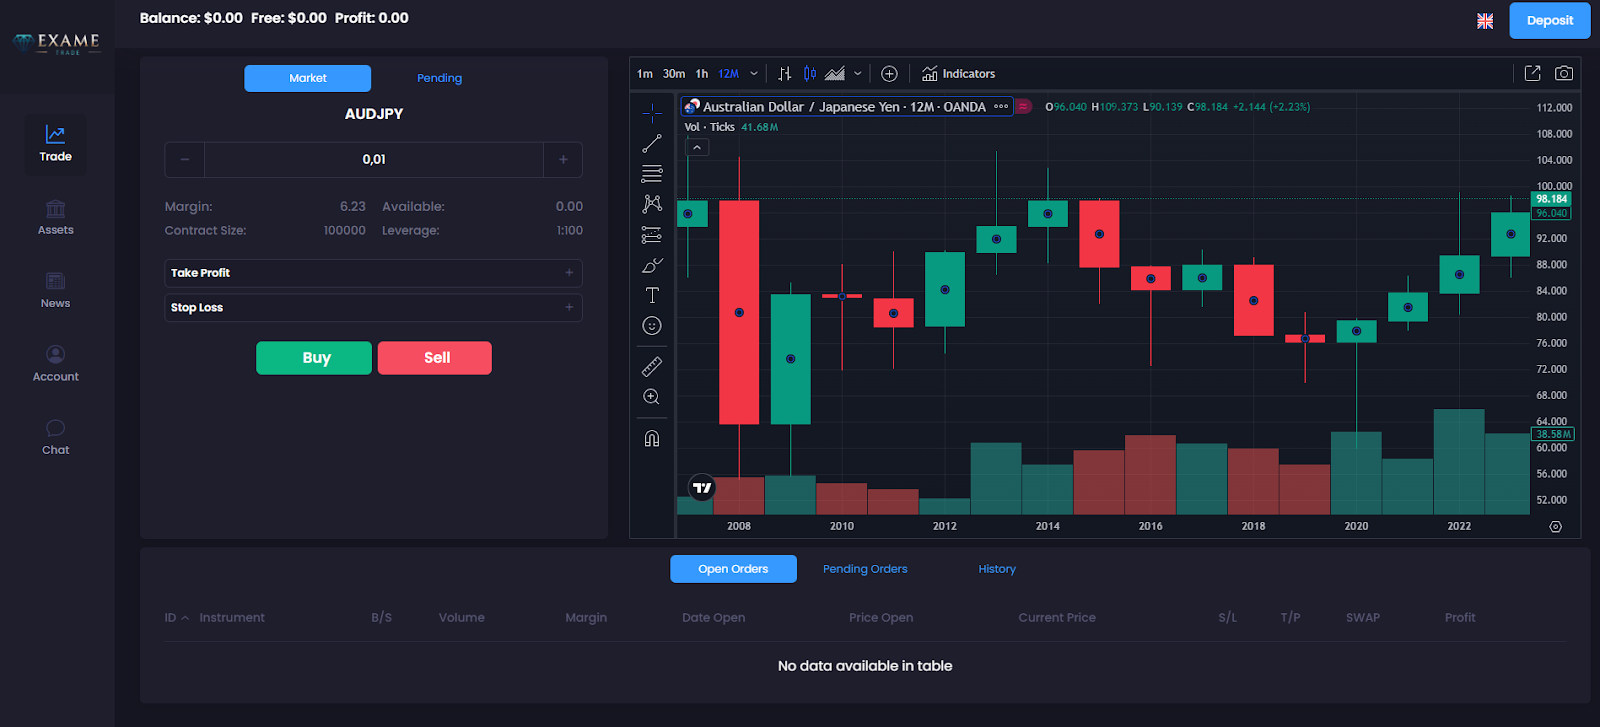Select the text annotation tool
This screenshot has width=1600, height=727.
coord(652,295)
